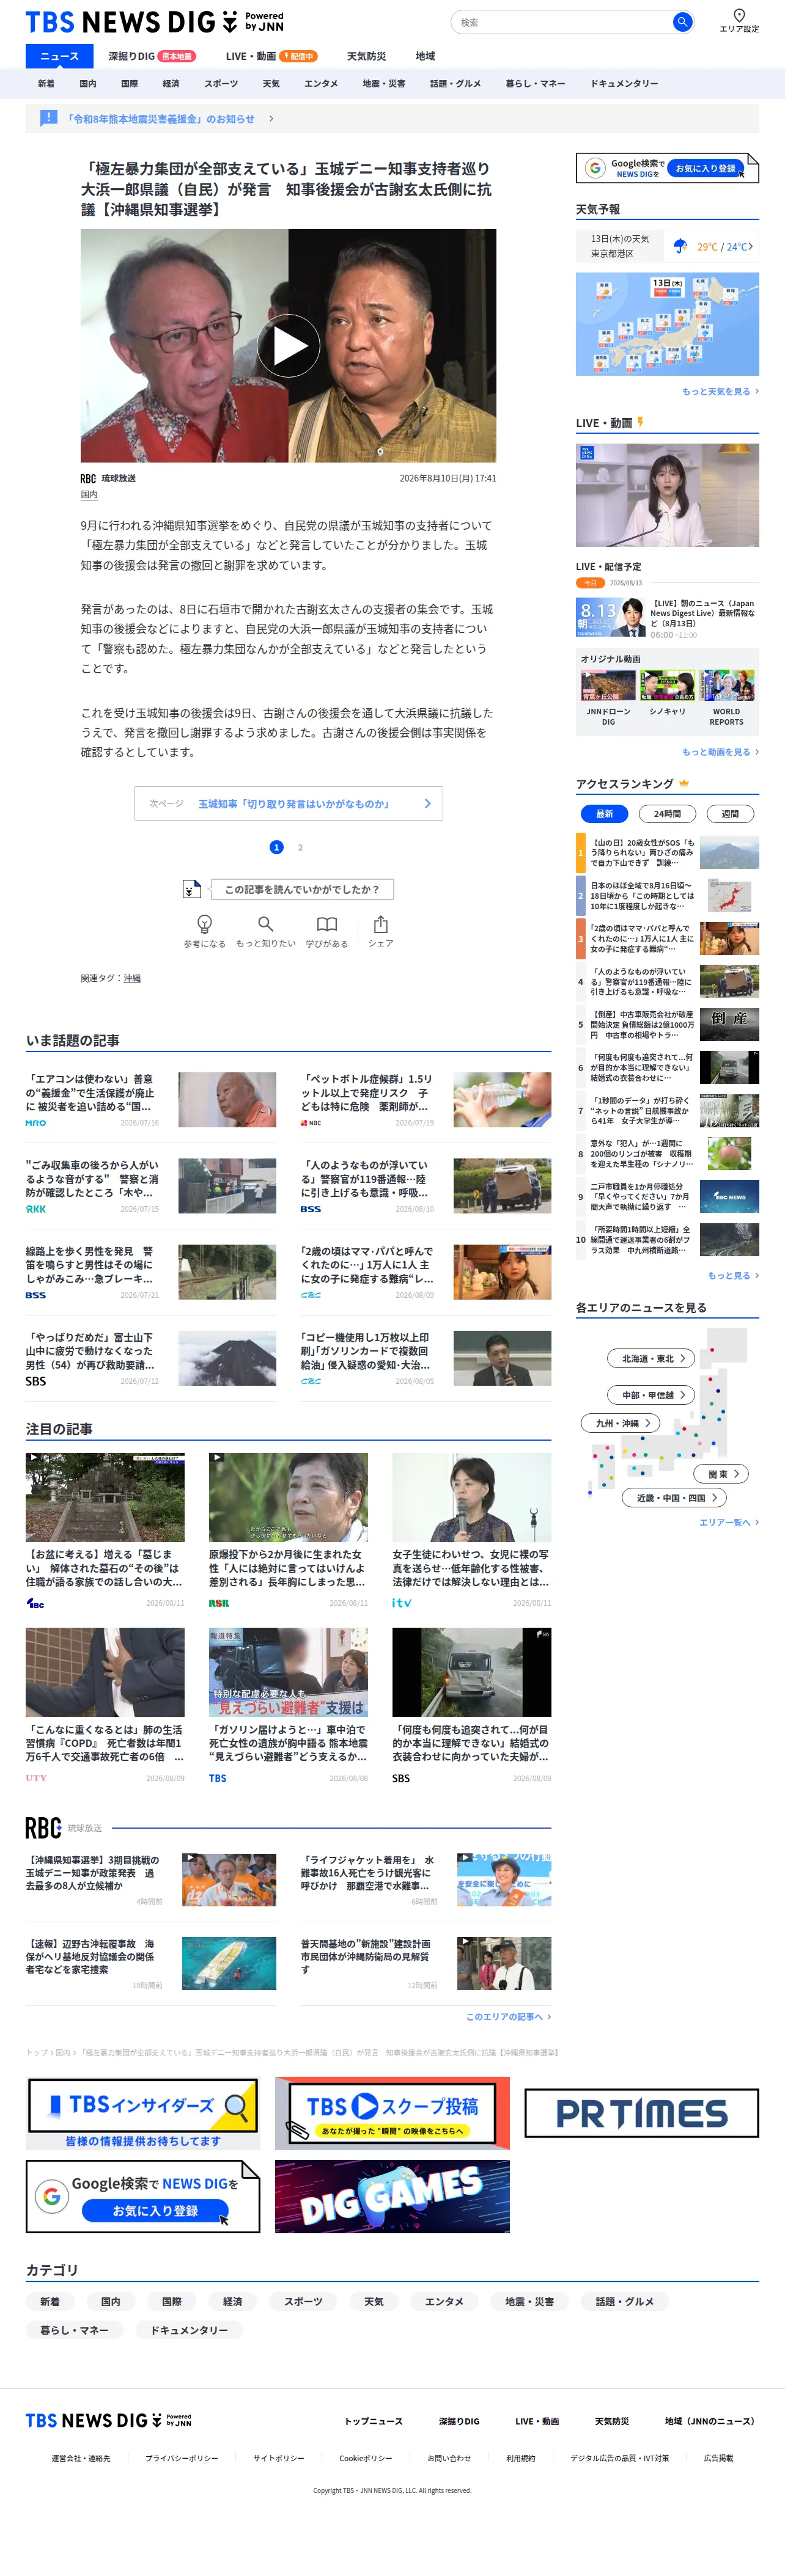Select the 近畿・中国・四国 area button
The height and width of the screenshot is (2576, 785).
coord(675,1497)
